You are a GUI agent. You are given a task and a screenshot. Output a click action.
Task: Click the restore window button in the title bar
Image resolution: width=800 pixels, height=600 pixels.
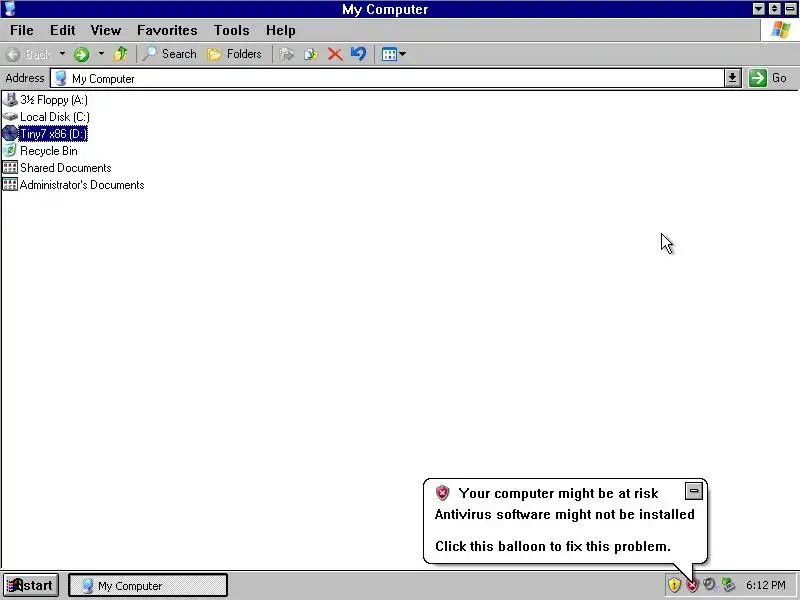point(774,9)
